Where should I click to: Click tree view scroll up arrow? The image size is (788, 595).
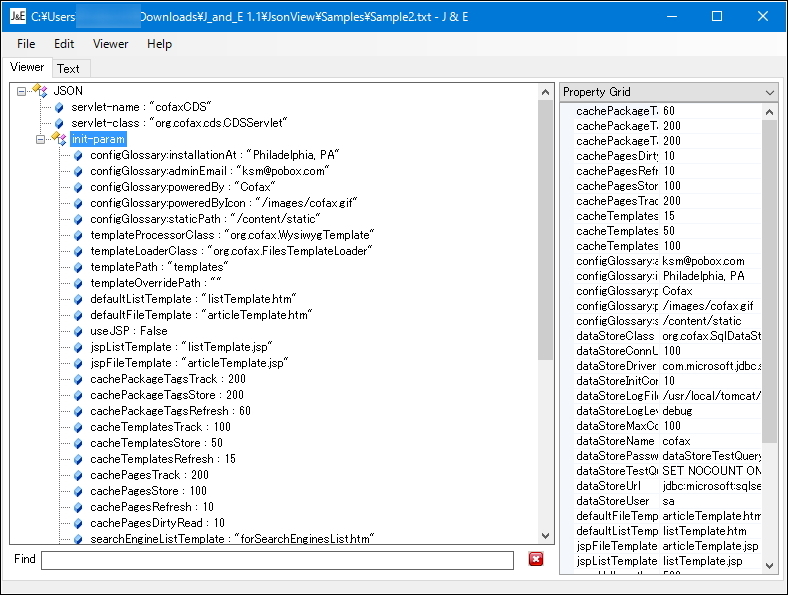545,92
